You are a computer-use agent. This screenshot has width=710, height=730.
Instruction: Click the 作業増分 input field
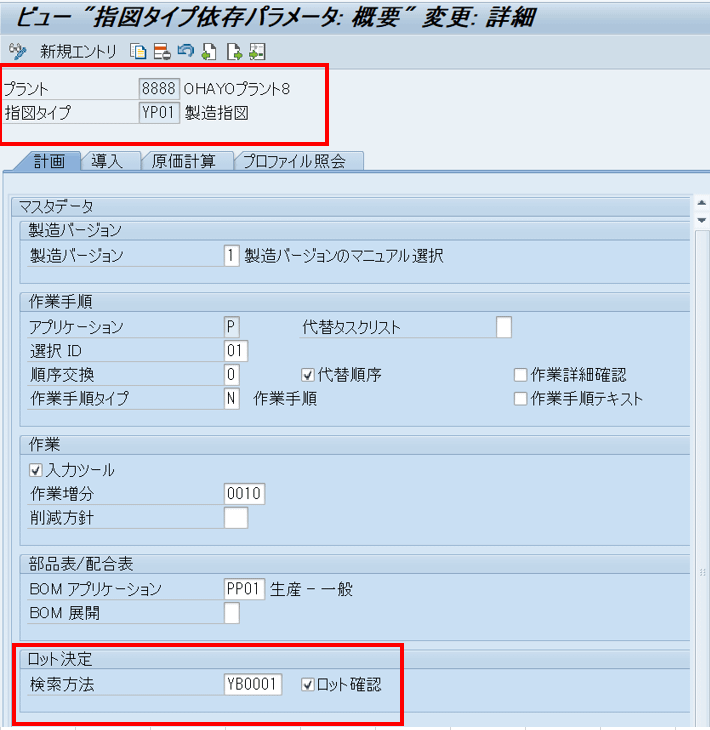tap(244, 494)
